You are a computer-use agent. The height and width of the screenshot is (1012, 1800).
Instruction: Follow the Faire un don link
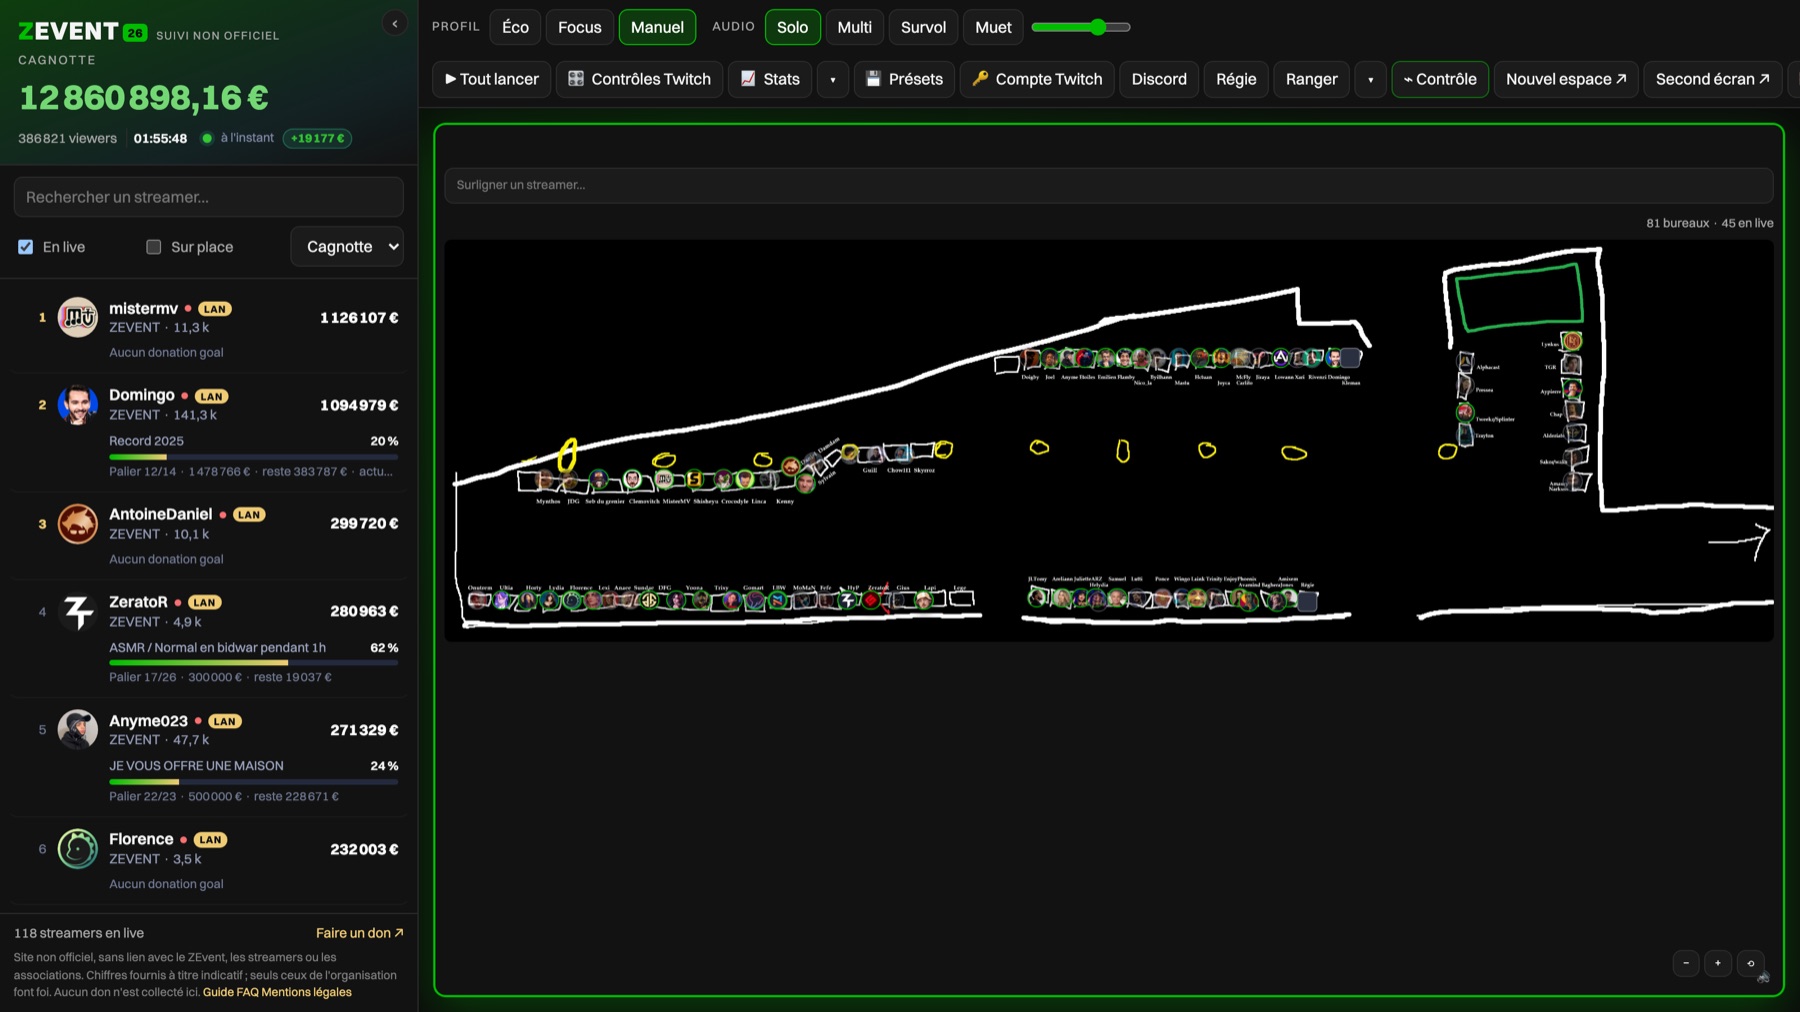[x=360, y=933]
